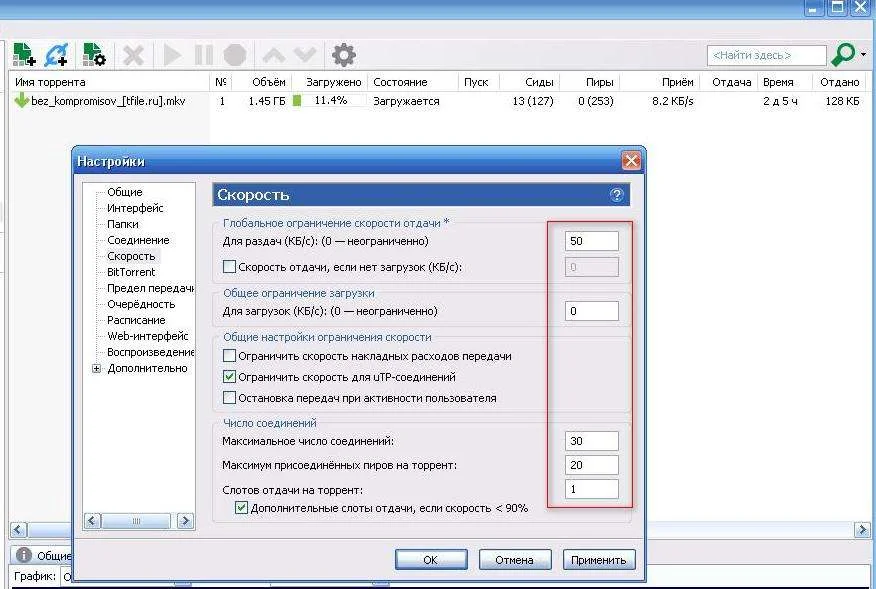Open the 'Интерфейс' settings category

click(135, 208)
